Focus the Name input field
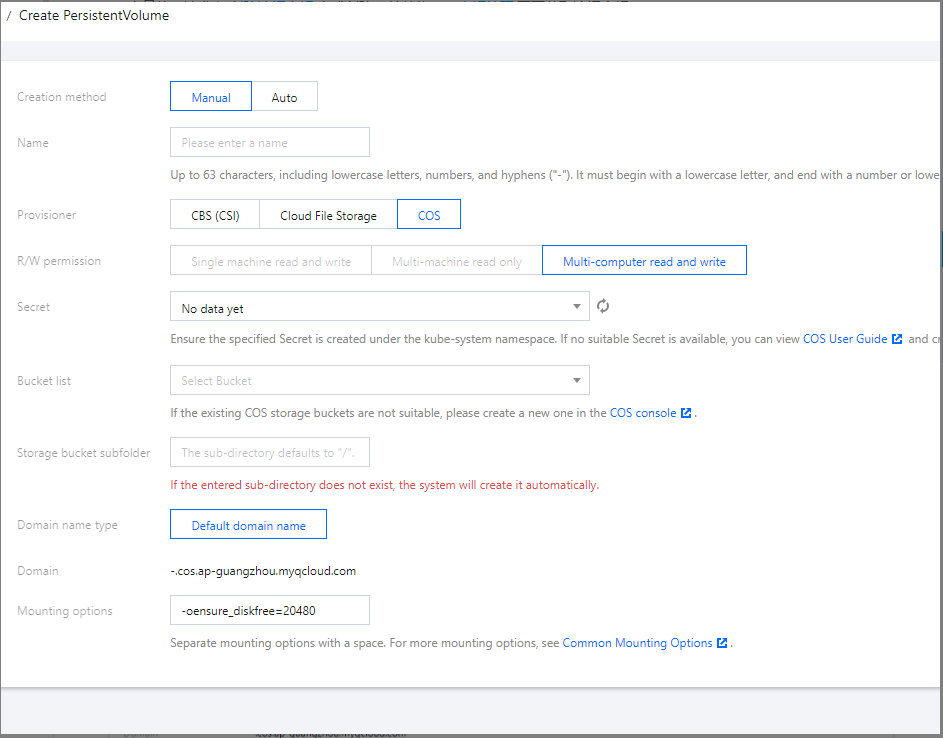Image resolution: width=943 pixels, height=738 pixels. (x=270, y=143)
